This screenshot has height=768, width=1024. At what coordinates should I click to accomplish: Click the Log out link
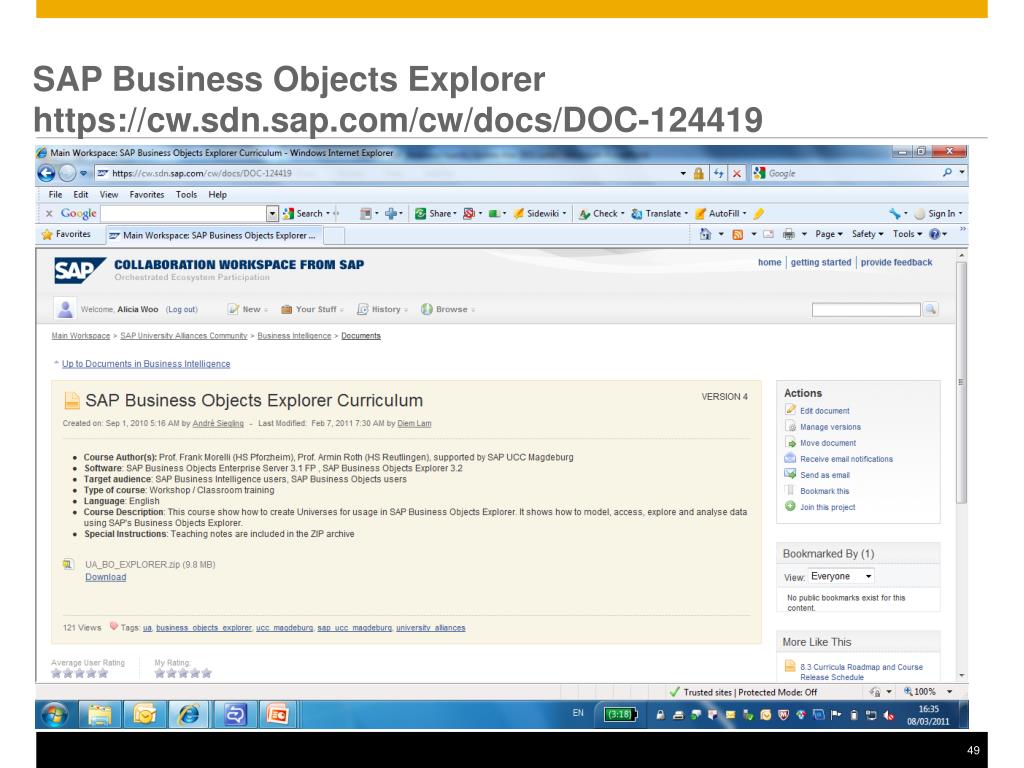click(181, 310)
